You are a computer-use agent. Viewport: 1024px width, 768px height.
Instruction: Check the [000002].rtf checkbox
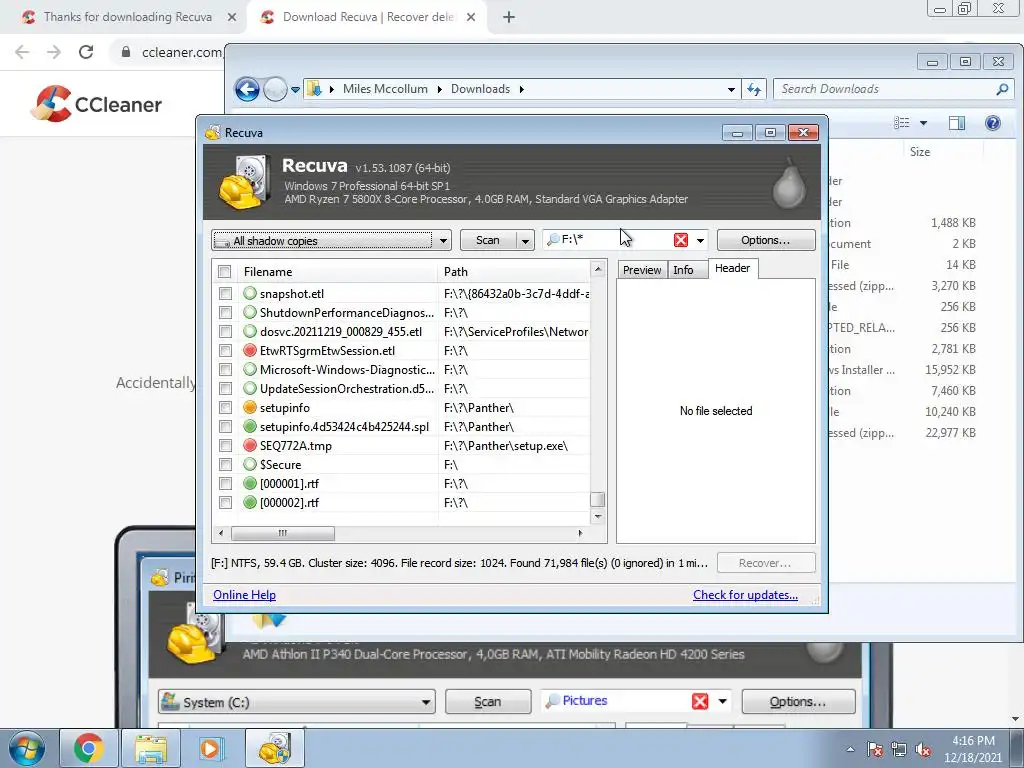[x=225, y=502]
